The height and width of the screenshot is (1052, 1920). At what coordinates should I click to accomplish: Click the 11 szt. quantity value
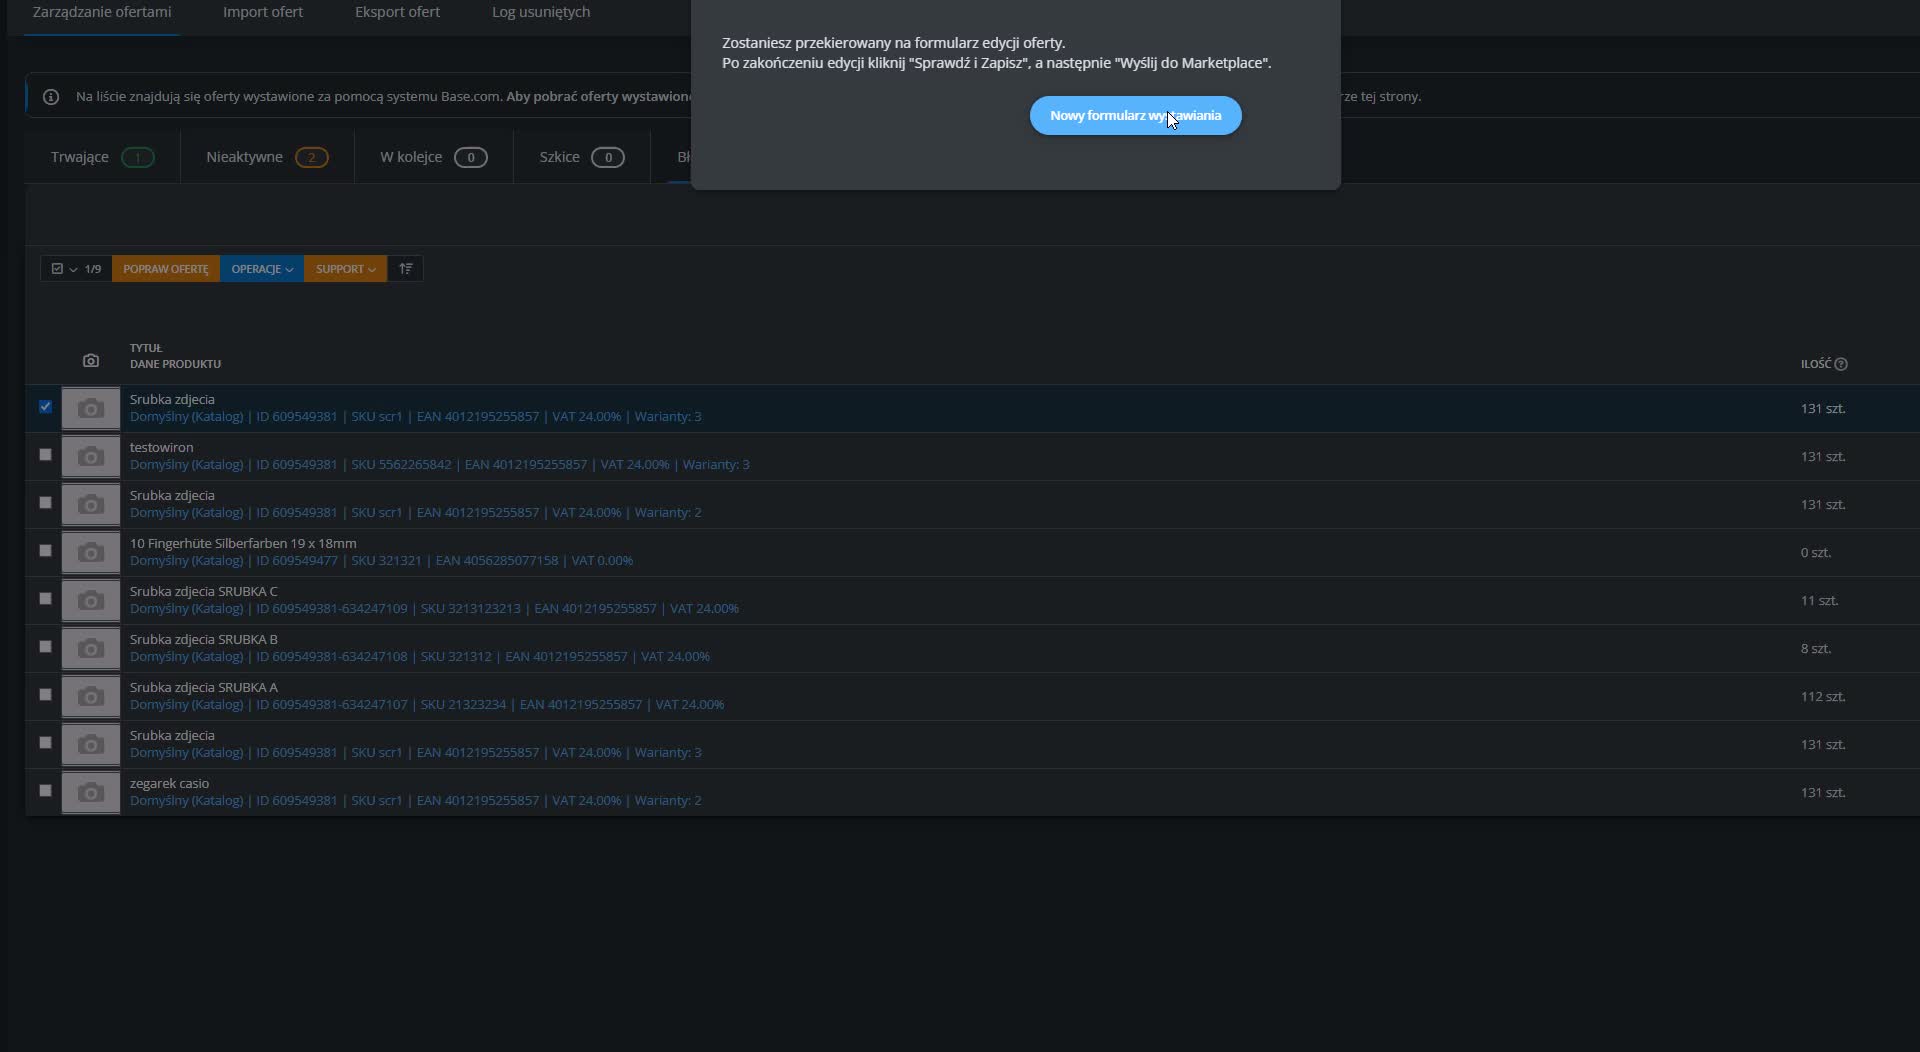tap(1820, 600)
